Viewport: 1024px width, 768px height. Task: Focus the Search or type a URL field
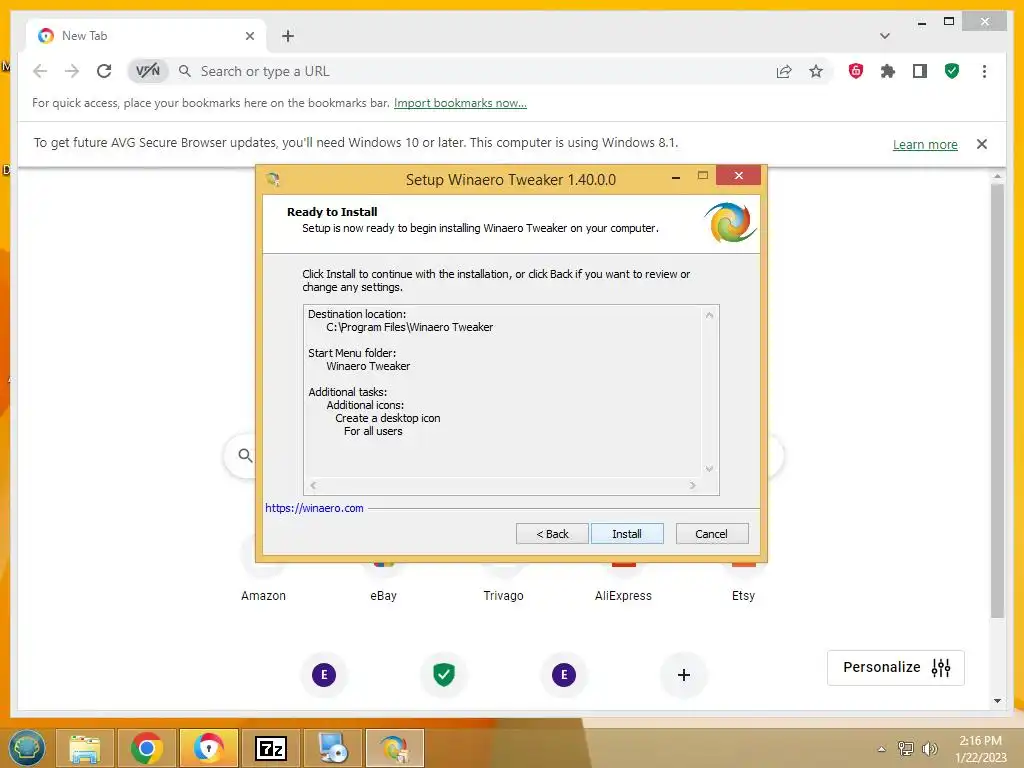[480, 71]
